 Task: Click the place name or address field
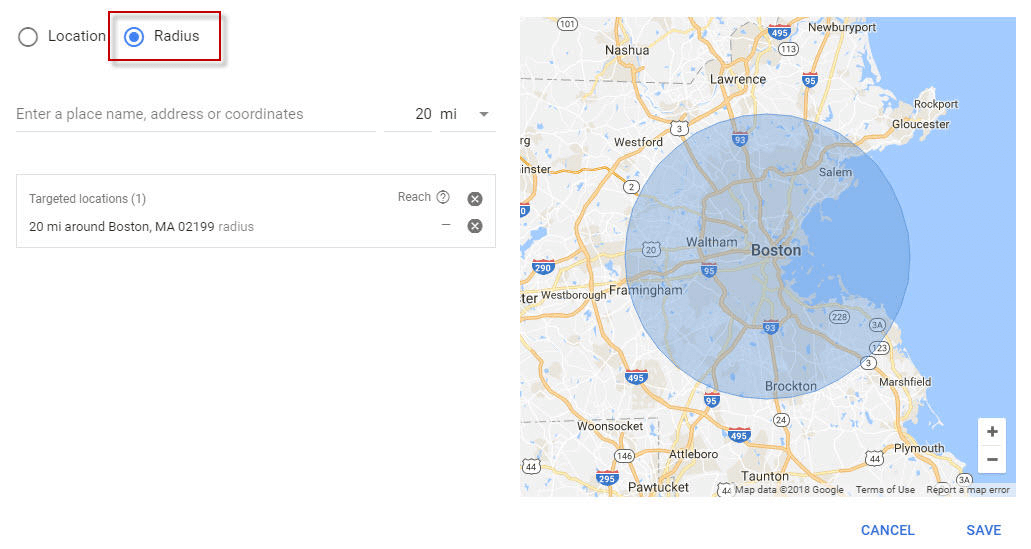click(x=195, y=114)
